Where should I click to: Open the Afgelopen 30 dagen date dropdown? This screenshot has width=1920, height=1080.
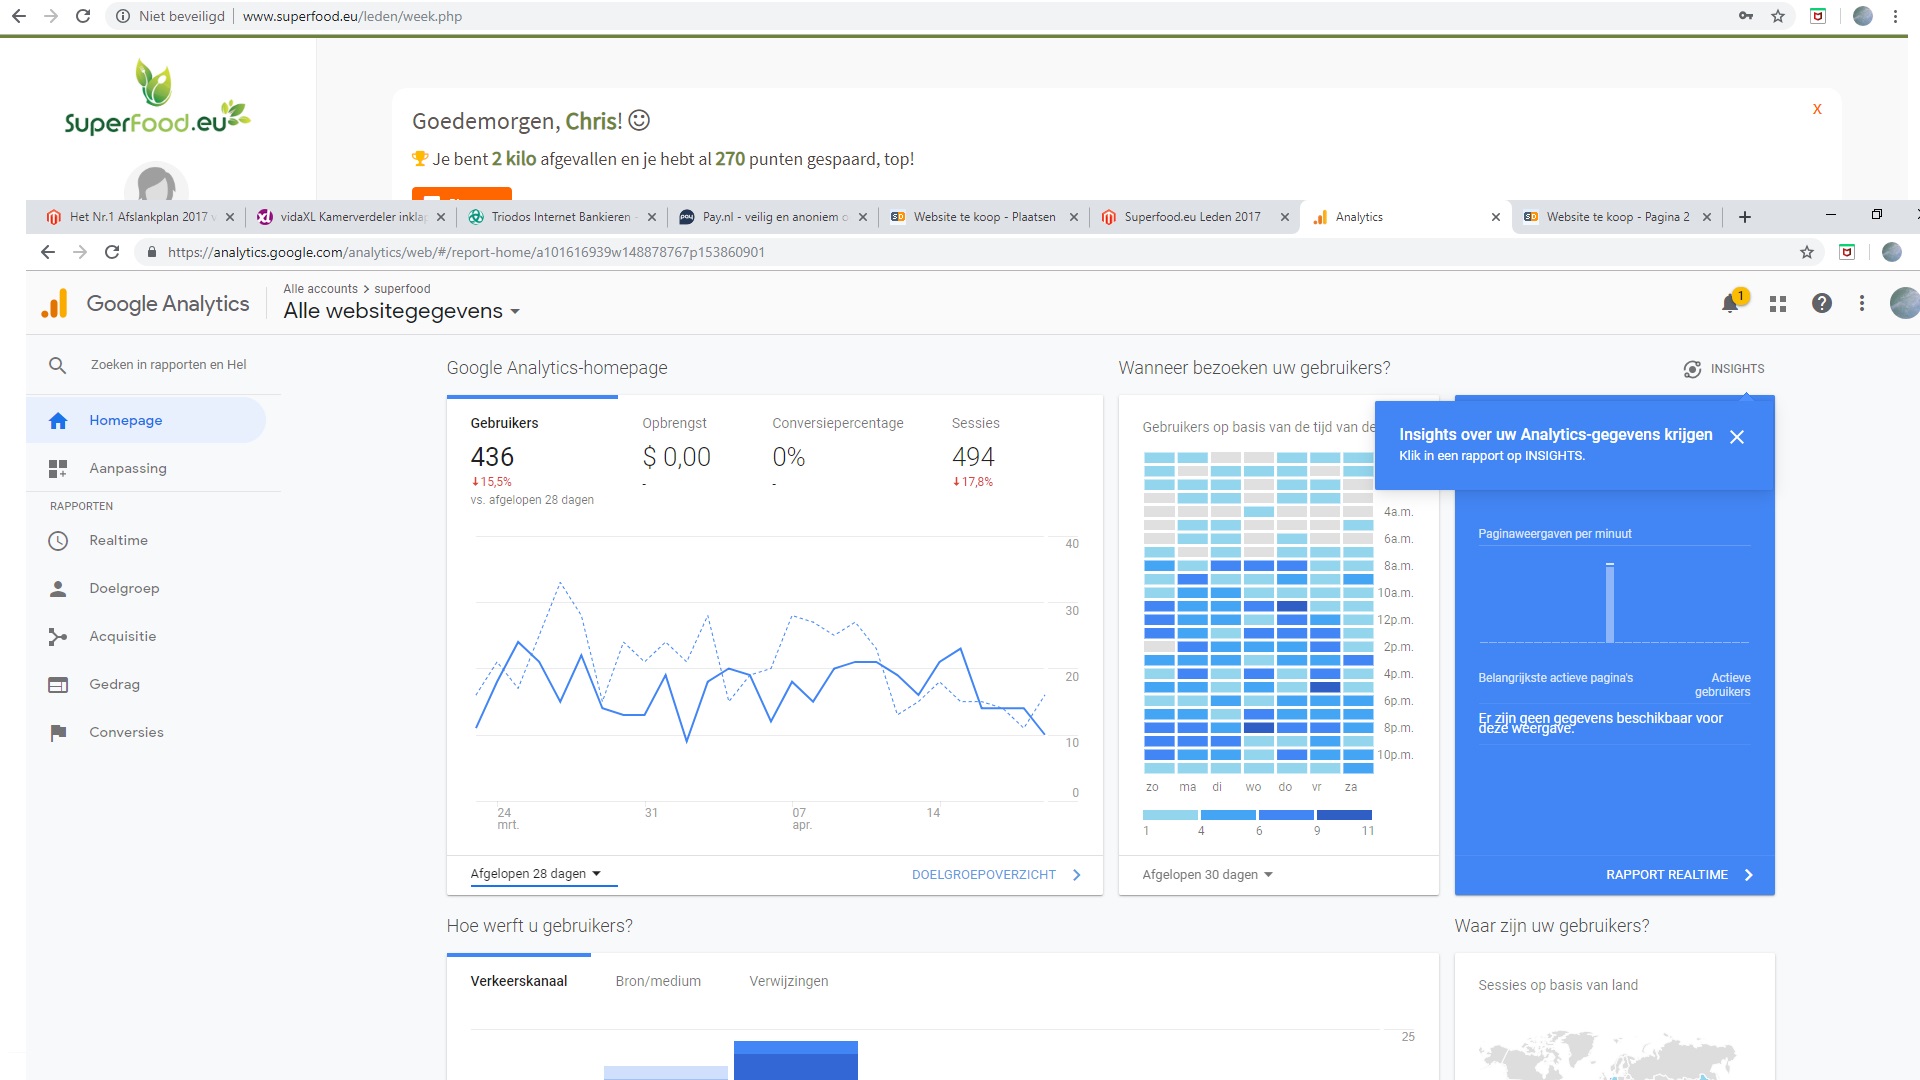pos(1208,874)
